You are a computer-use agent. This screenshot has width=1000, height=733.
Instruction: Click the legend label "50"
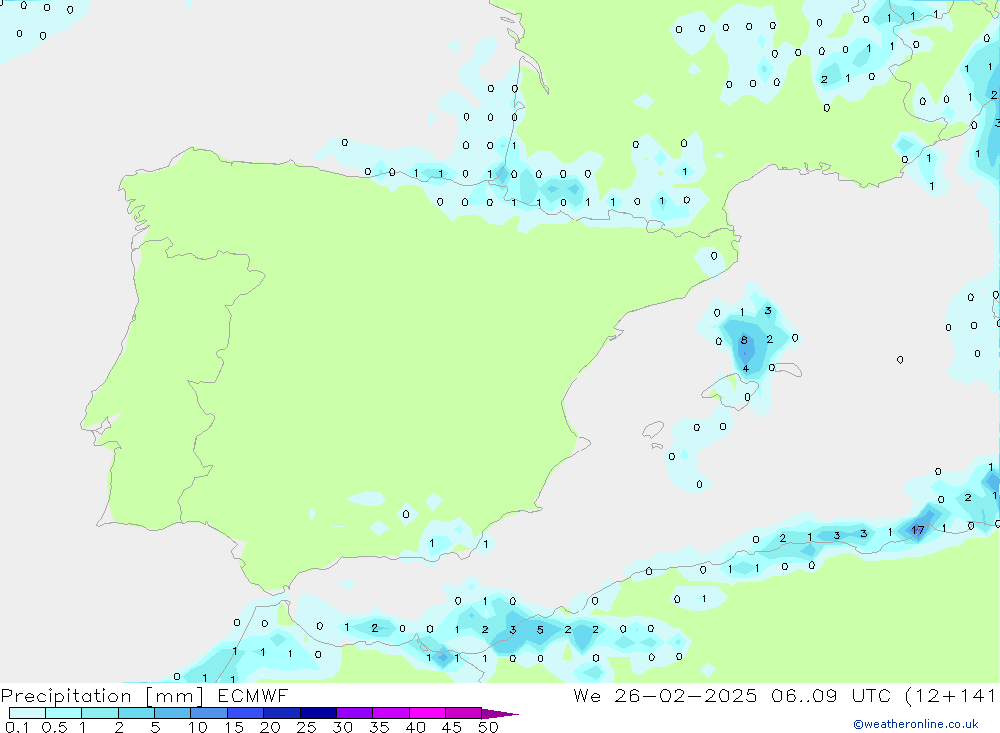click(x=489, y=727)
